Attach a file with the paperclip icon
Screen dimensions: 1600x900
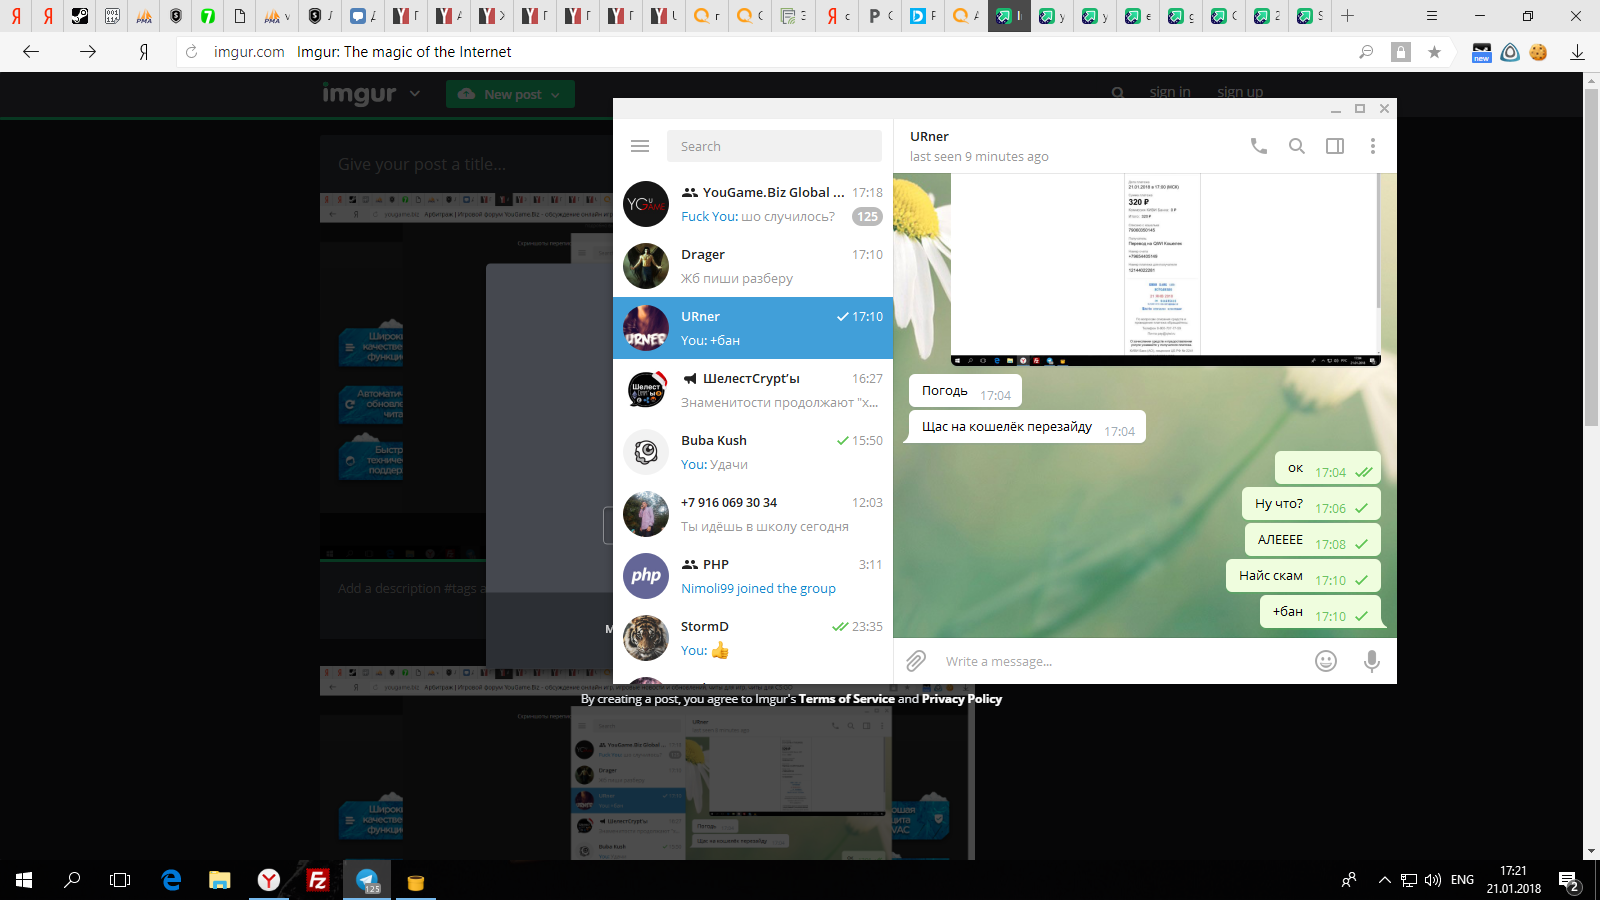[916, 661]
